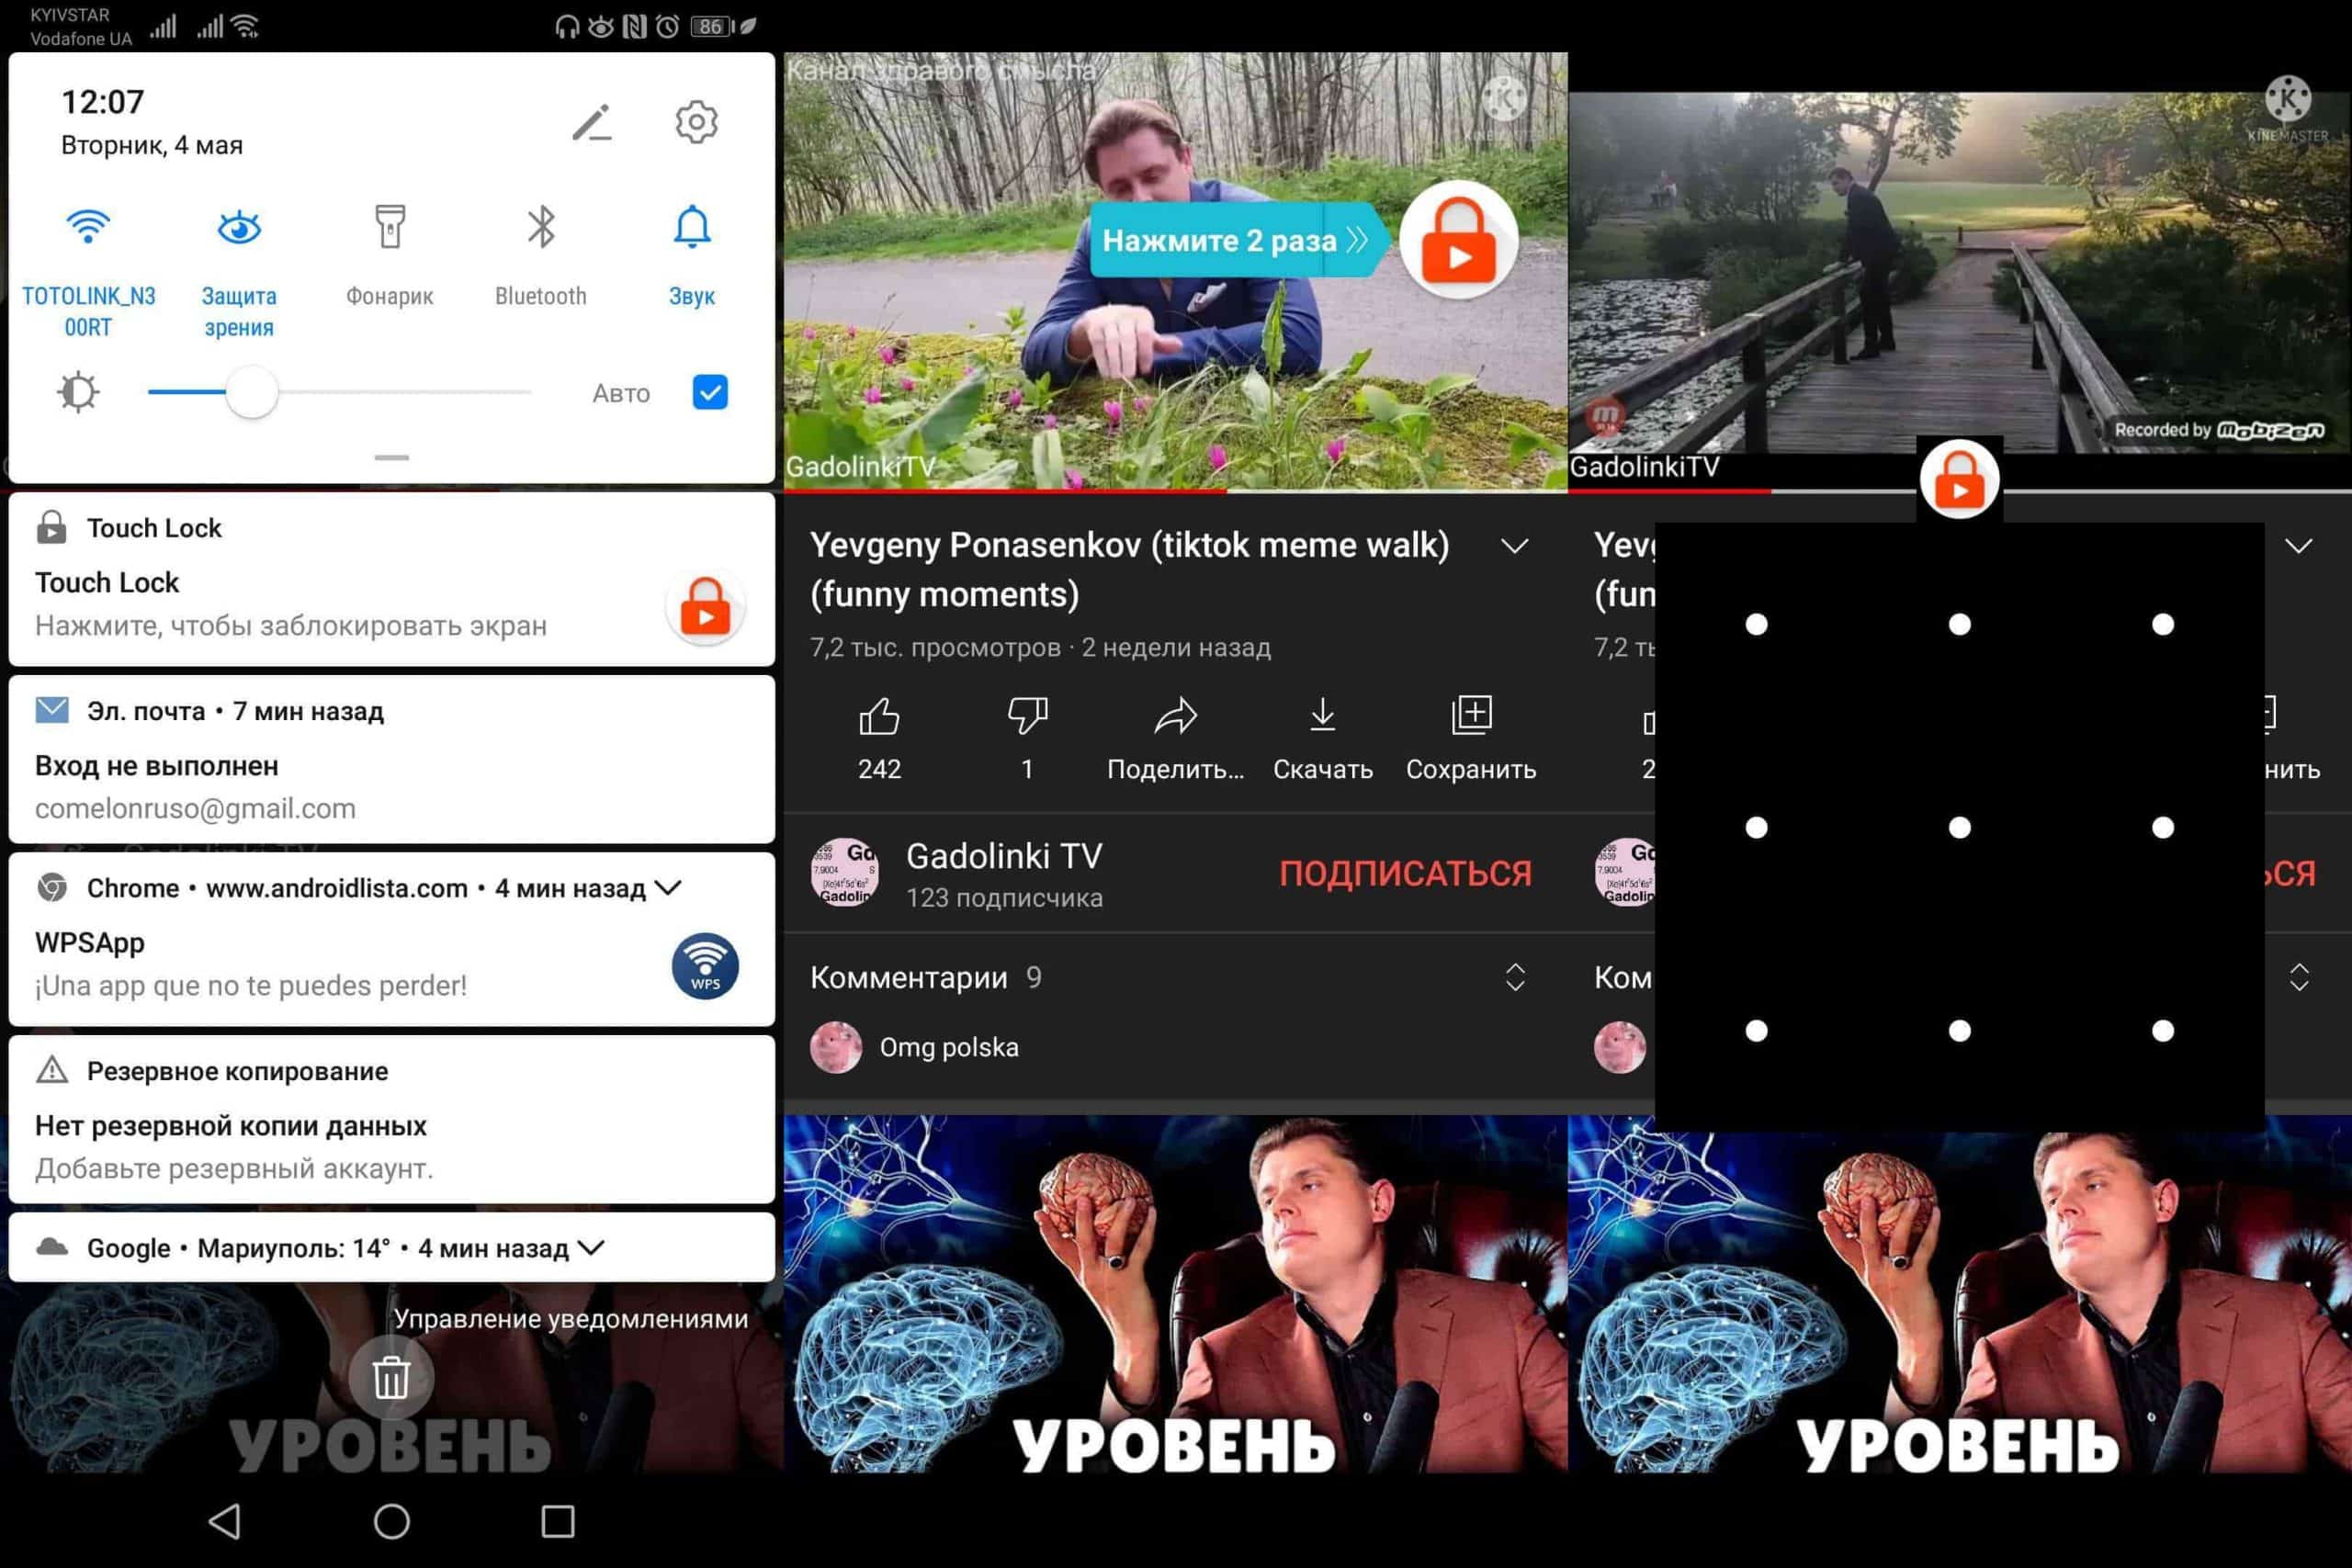Click the Omg polska comment thumbnail
Viewport: 2352px width, 1568px height.
(836, 1046)
